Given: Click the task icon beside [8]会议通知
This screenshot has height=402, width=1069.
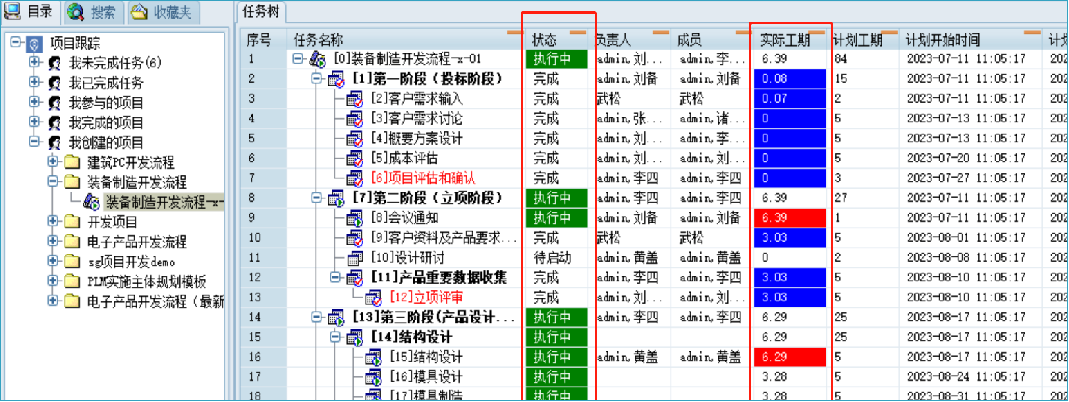Looking at the screenshot, I should [x=355, y=218].
